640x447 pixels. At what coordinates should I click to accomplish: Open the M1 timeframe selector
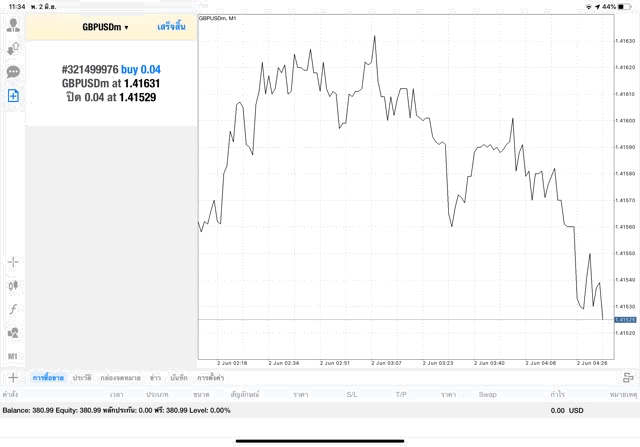[13, 356]
